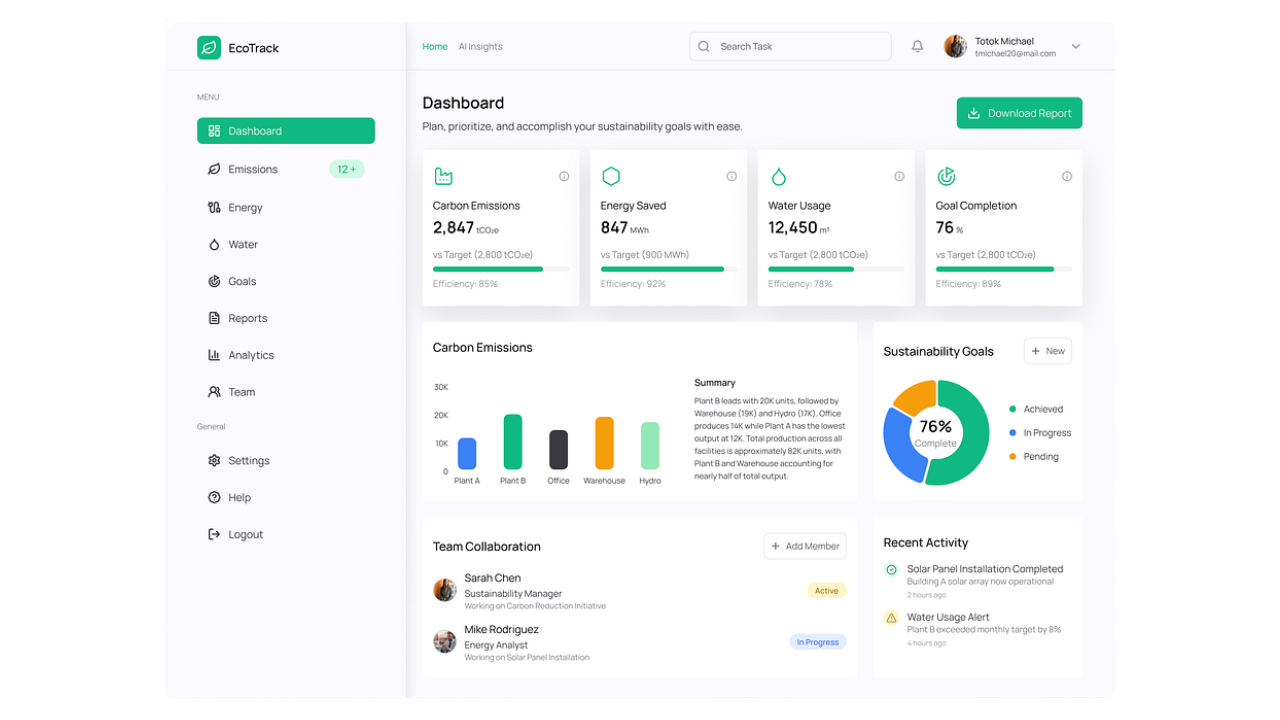Click Sarah Chen's avatar photo
Image resolution: width=1280 pixels, height=720 pixels.
(445, 590)
